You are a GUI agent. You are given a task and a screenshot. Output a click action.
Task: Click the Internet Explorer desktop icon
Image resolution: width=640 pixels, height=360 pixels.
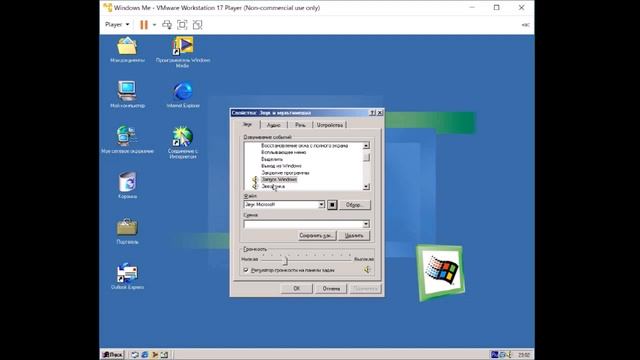point(183,94)
